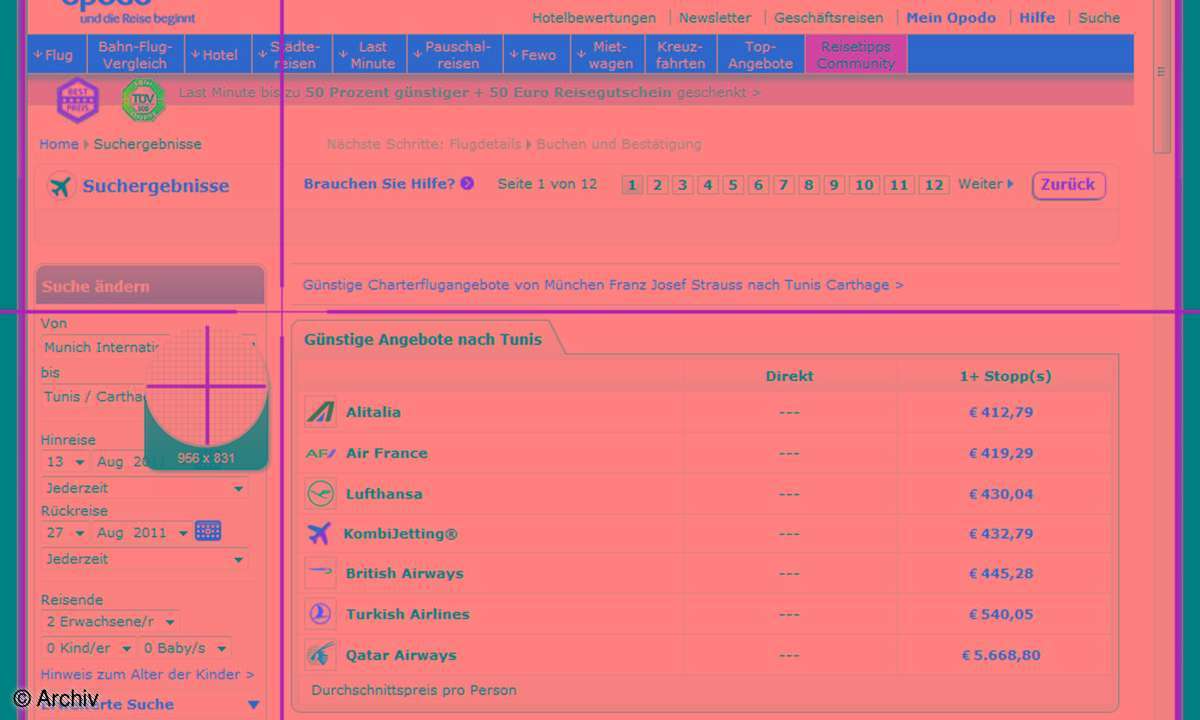Select the Alitalia price € 412,79
Viewport: 1200px width, 720px height.
[x=1001, y=412]
